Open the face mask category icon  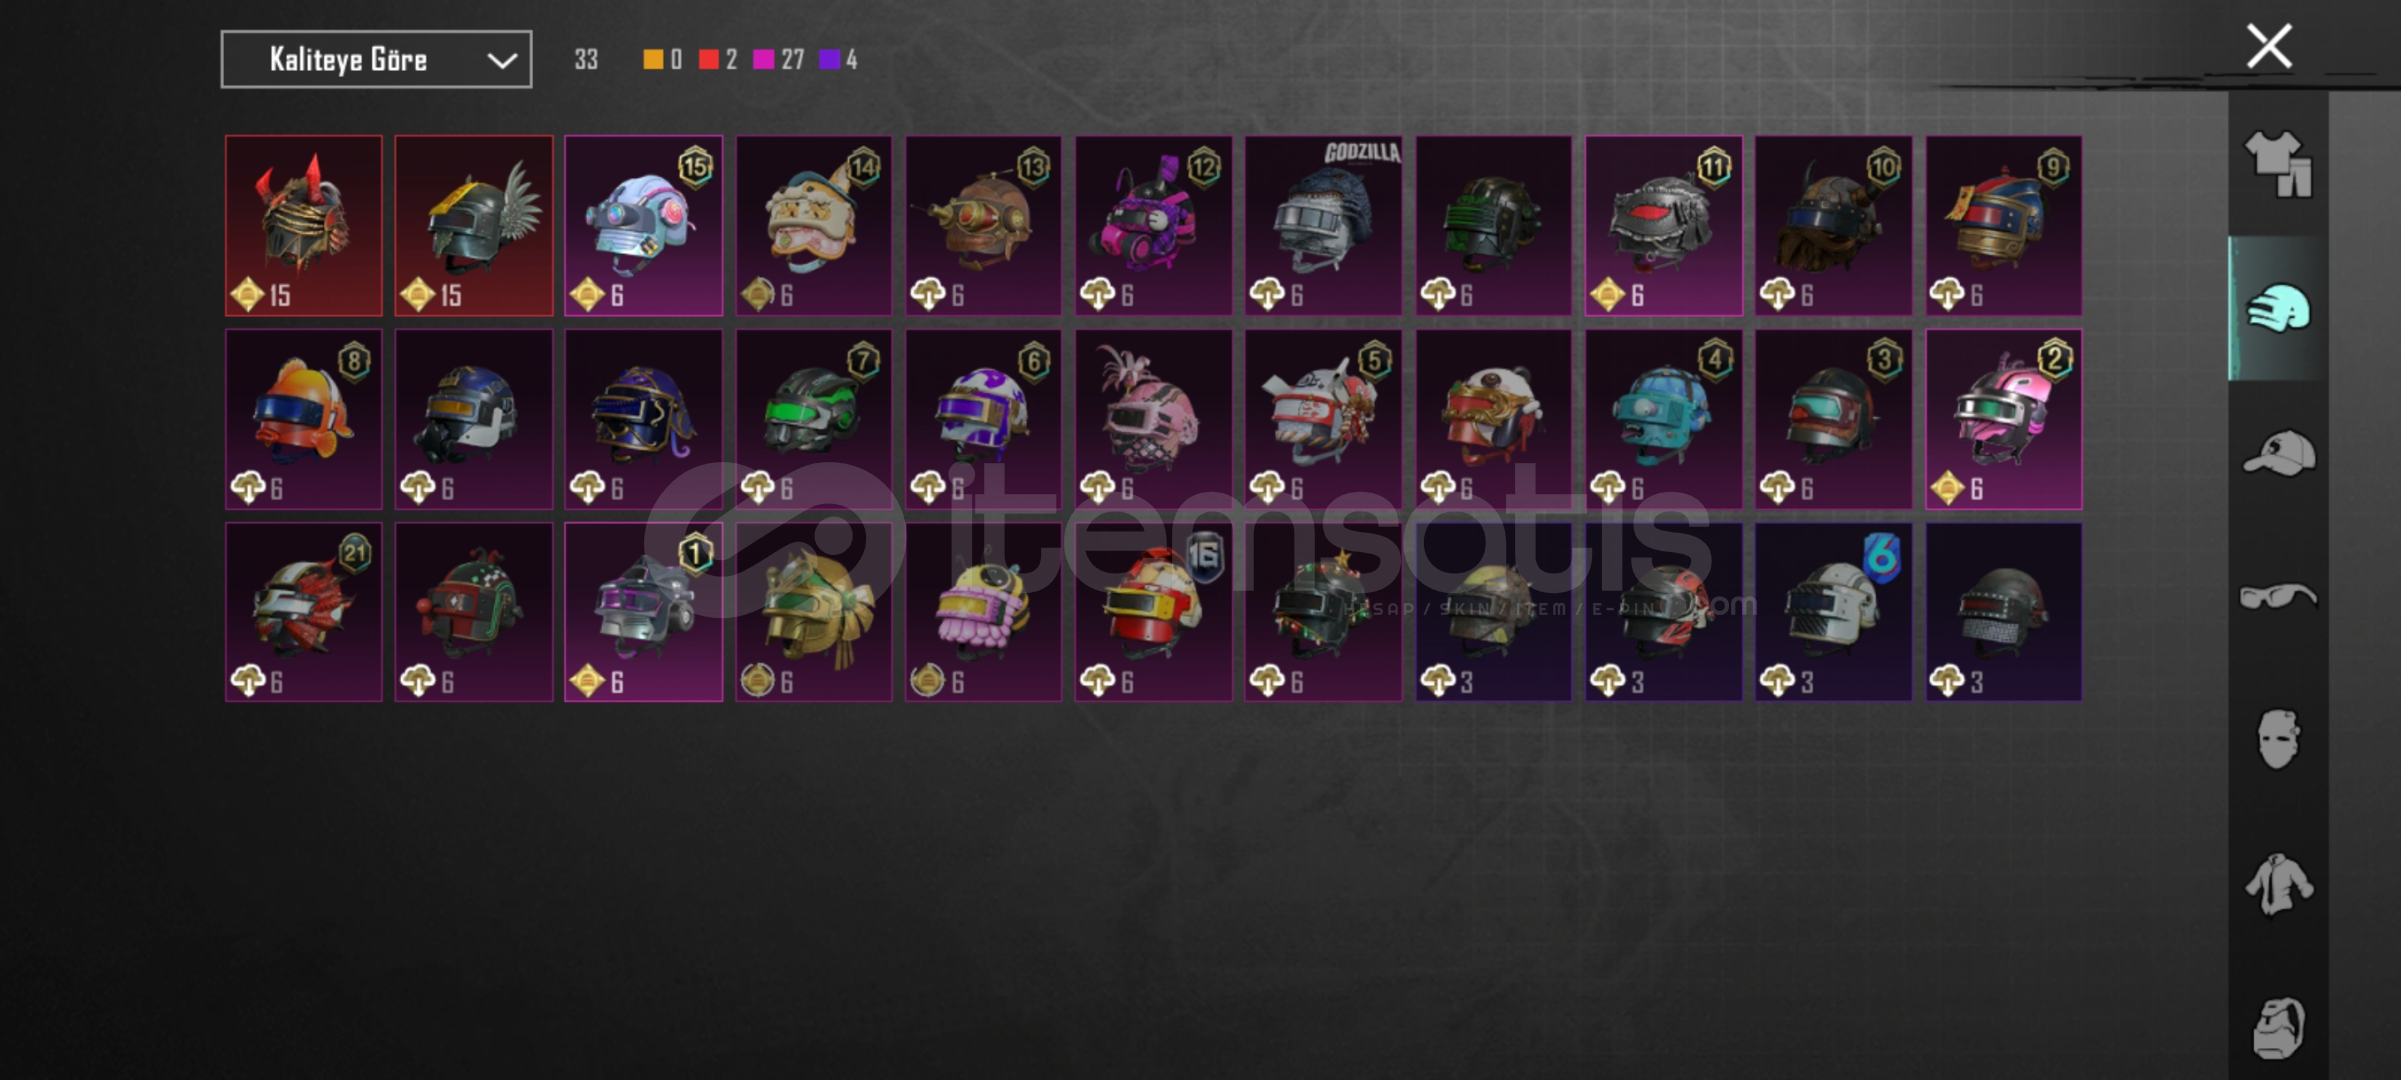point(2279,739)
